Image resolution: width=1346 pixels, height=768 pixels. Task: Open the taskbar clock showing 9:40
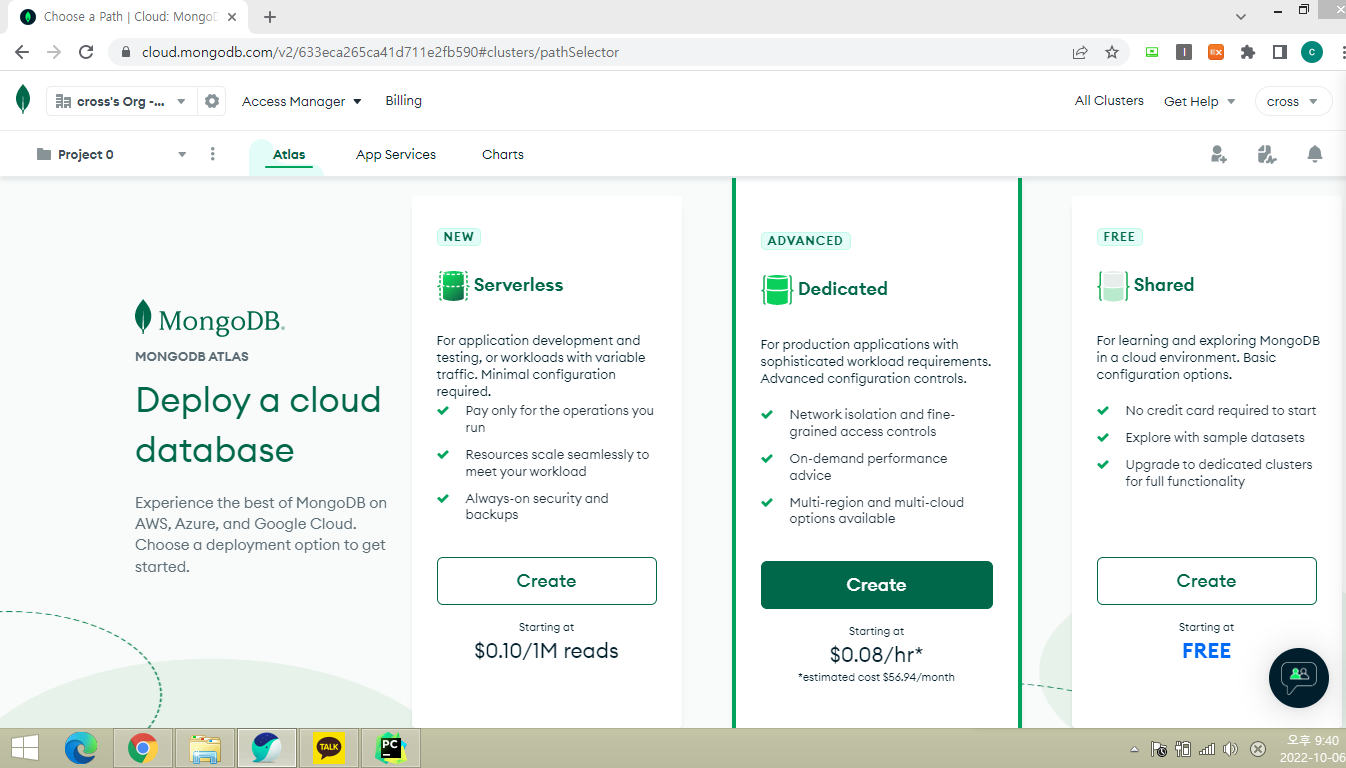(1312, 749)
